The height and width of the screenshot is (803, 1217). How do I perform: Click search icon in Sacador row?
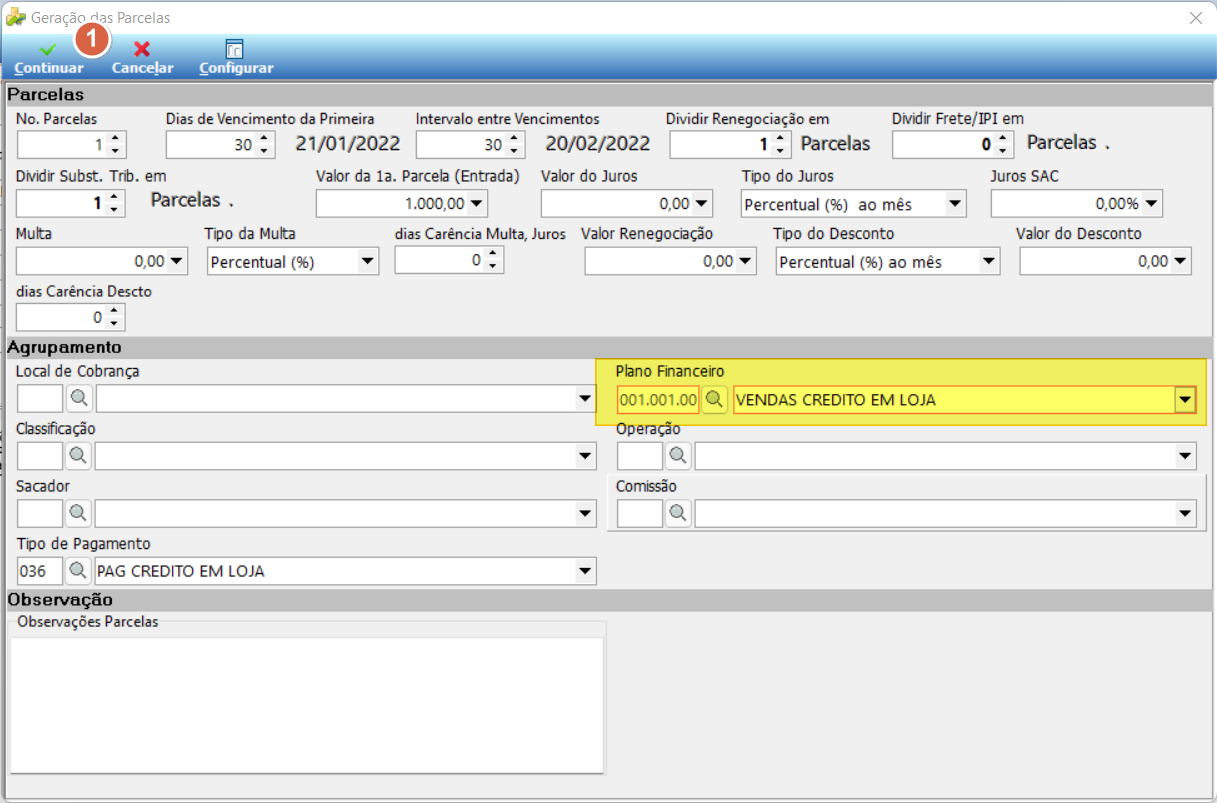click(79, 514)
